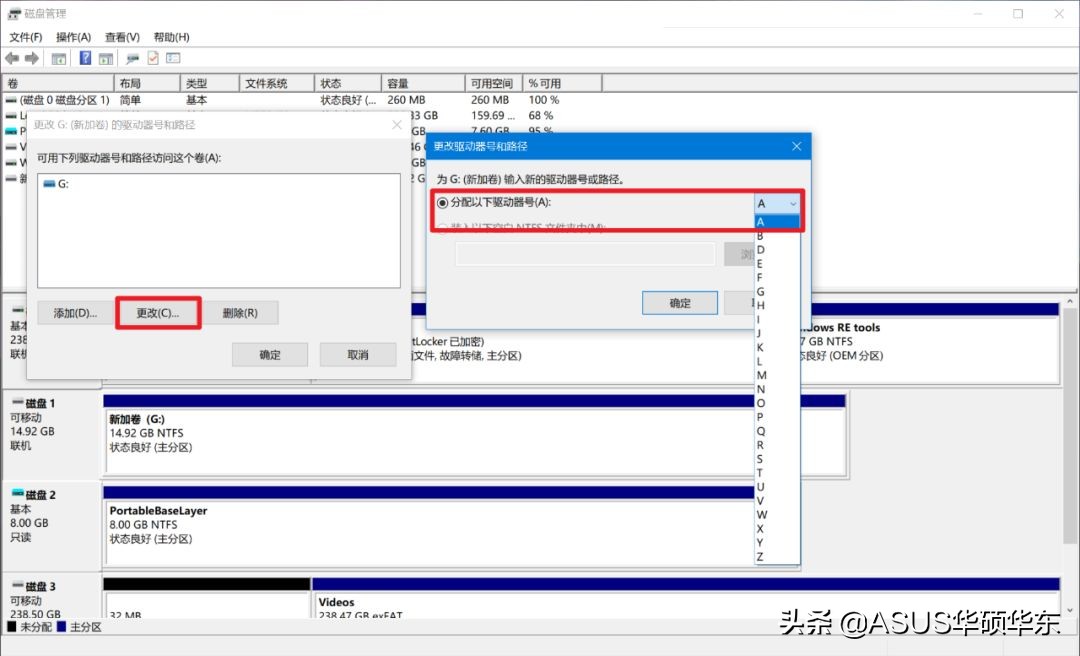Click the forward navigation arrow in the toolbar
The width and height of the screenshot is (1080, 656).
coord(30,57)
